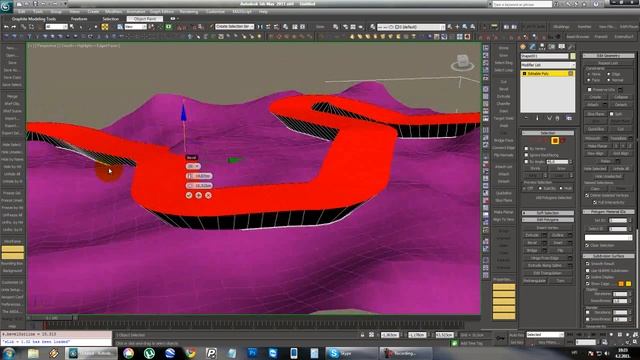This screenshot has width=640, height=360.
Task: Open selection filter dropdown in toolbar
Action: tap(57, 27)
